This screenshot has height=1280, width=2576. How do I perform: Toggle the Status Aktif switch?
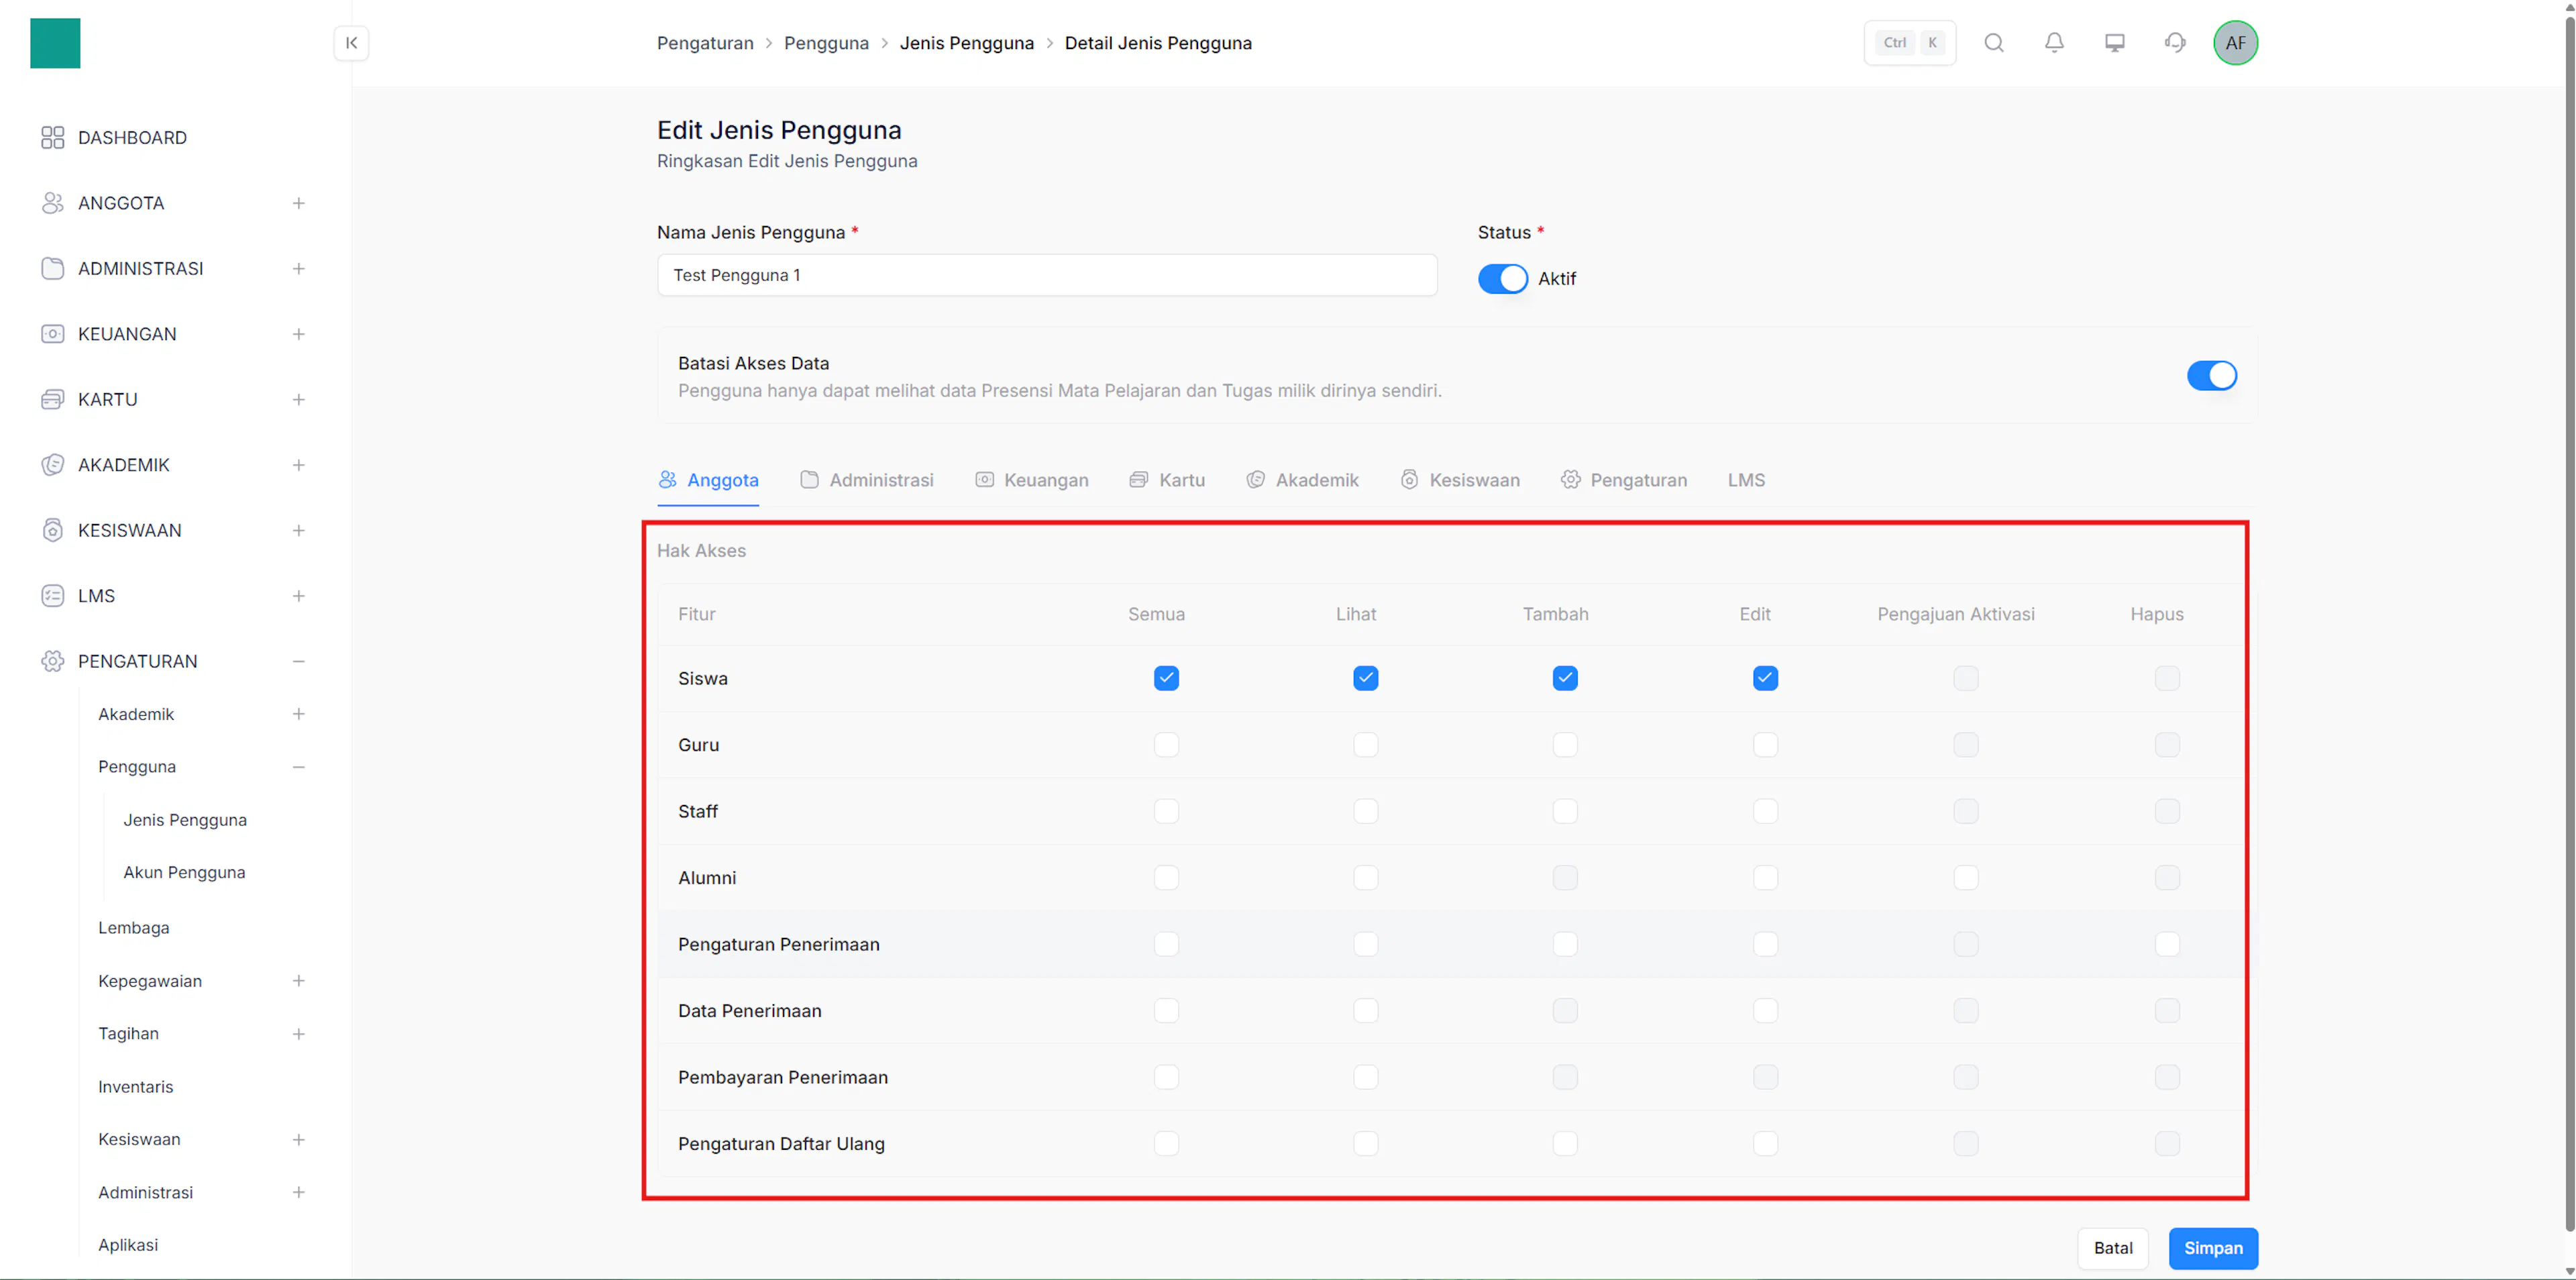click(1503, 279)
